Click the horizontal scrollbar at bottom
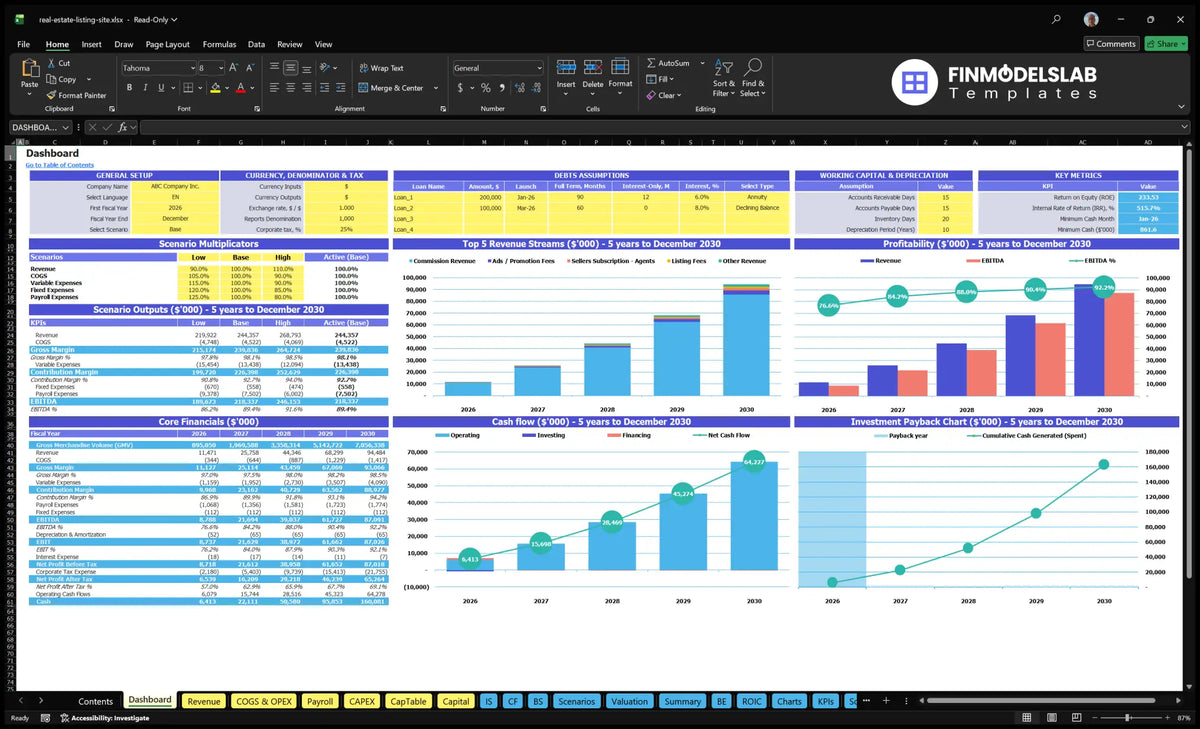This screenshot has width=1200, height=729. click(x=1040, y=701)
